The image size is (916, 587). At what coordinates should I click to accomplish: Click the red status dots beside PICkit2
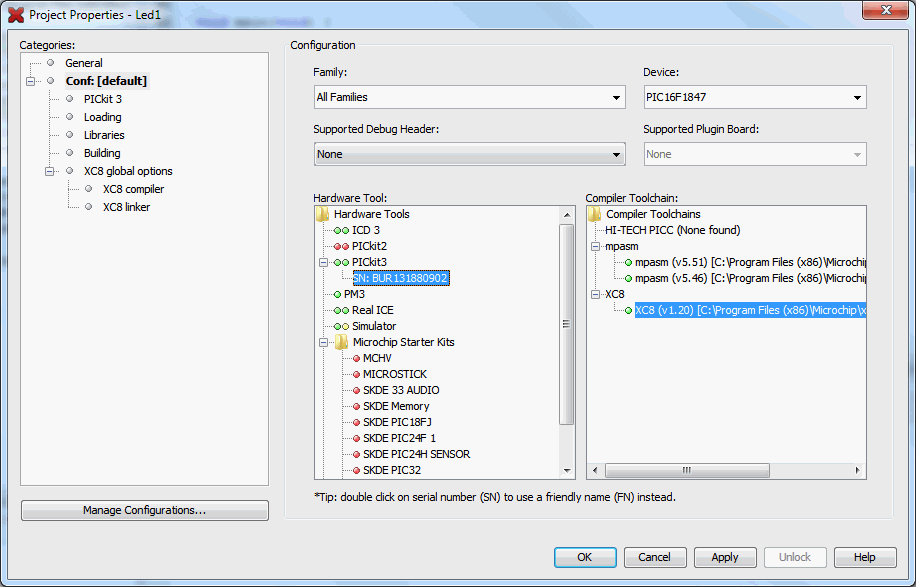[x=341, y=246]
